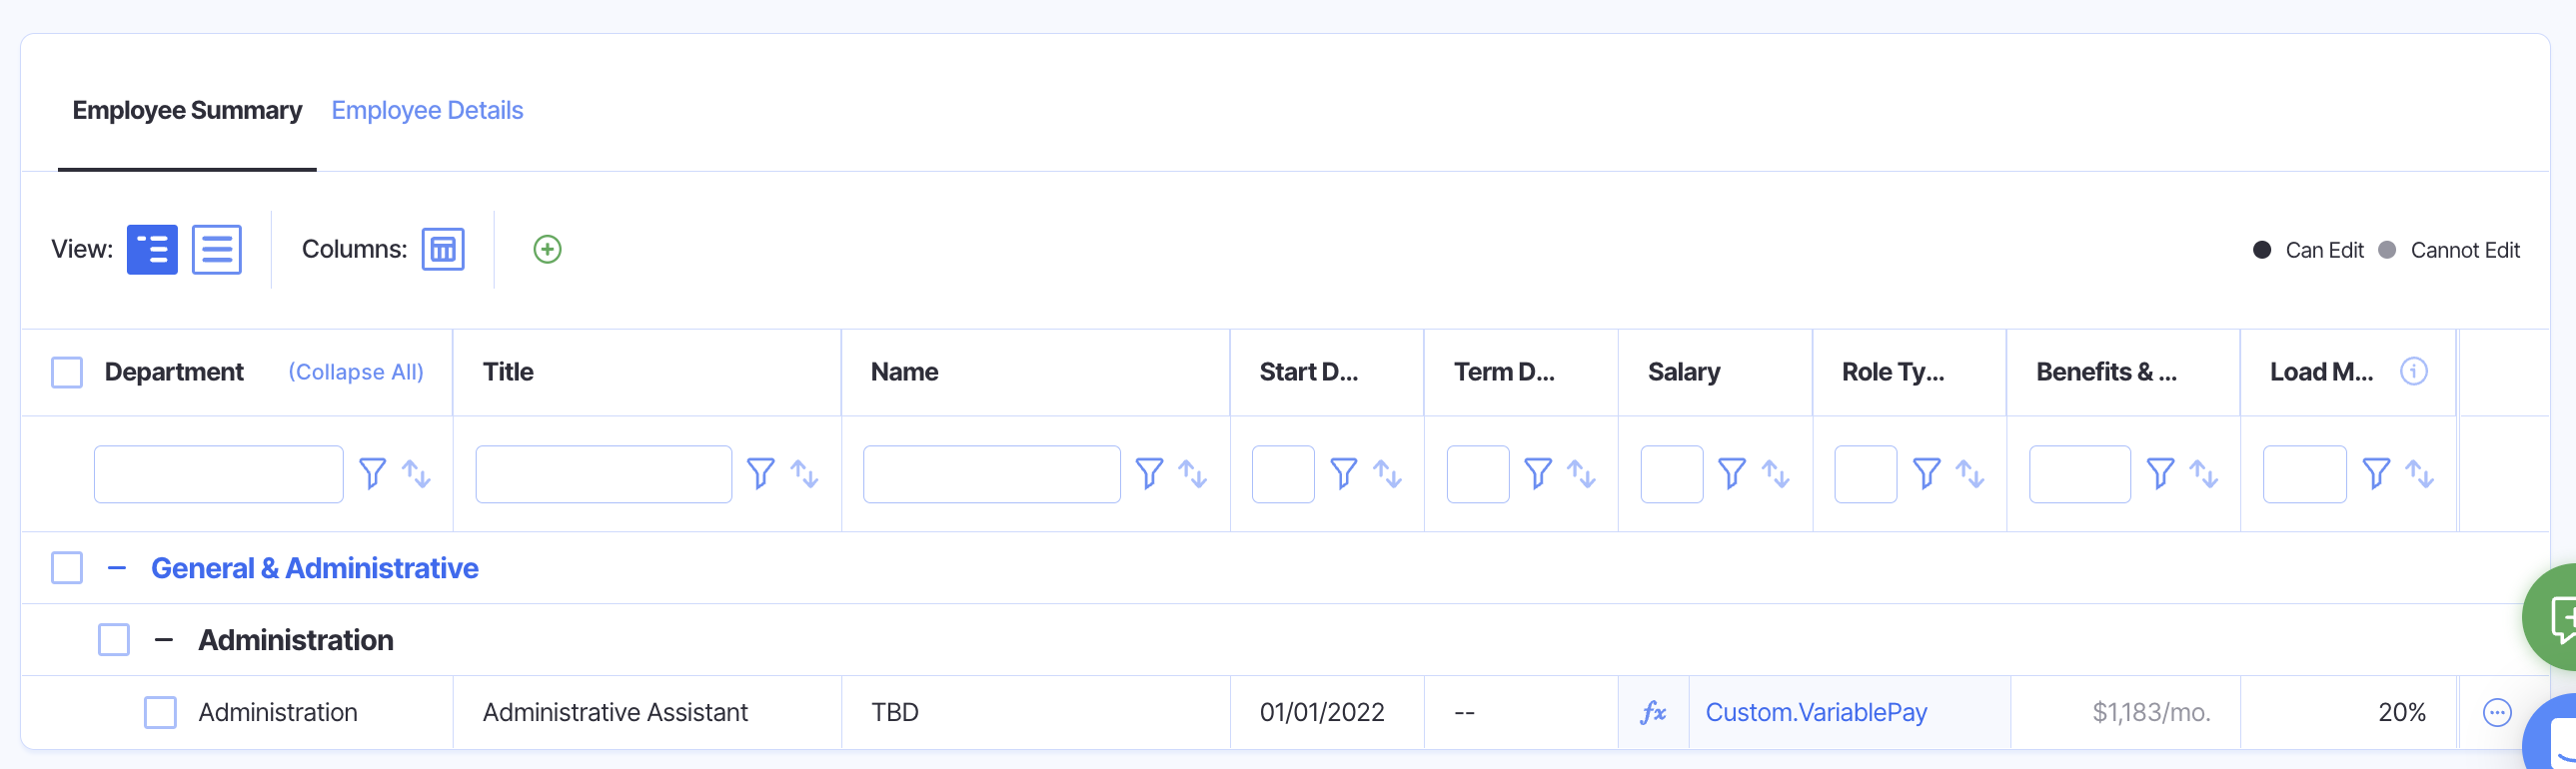The image size is (2576, 769).
Task: Click the Collapse All link
Action: tap(356, 372)
